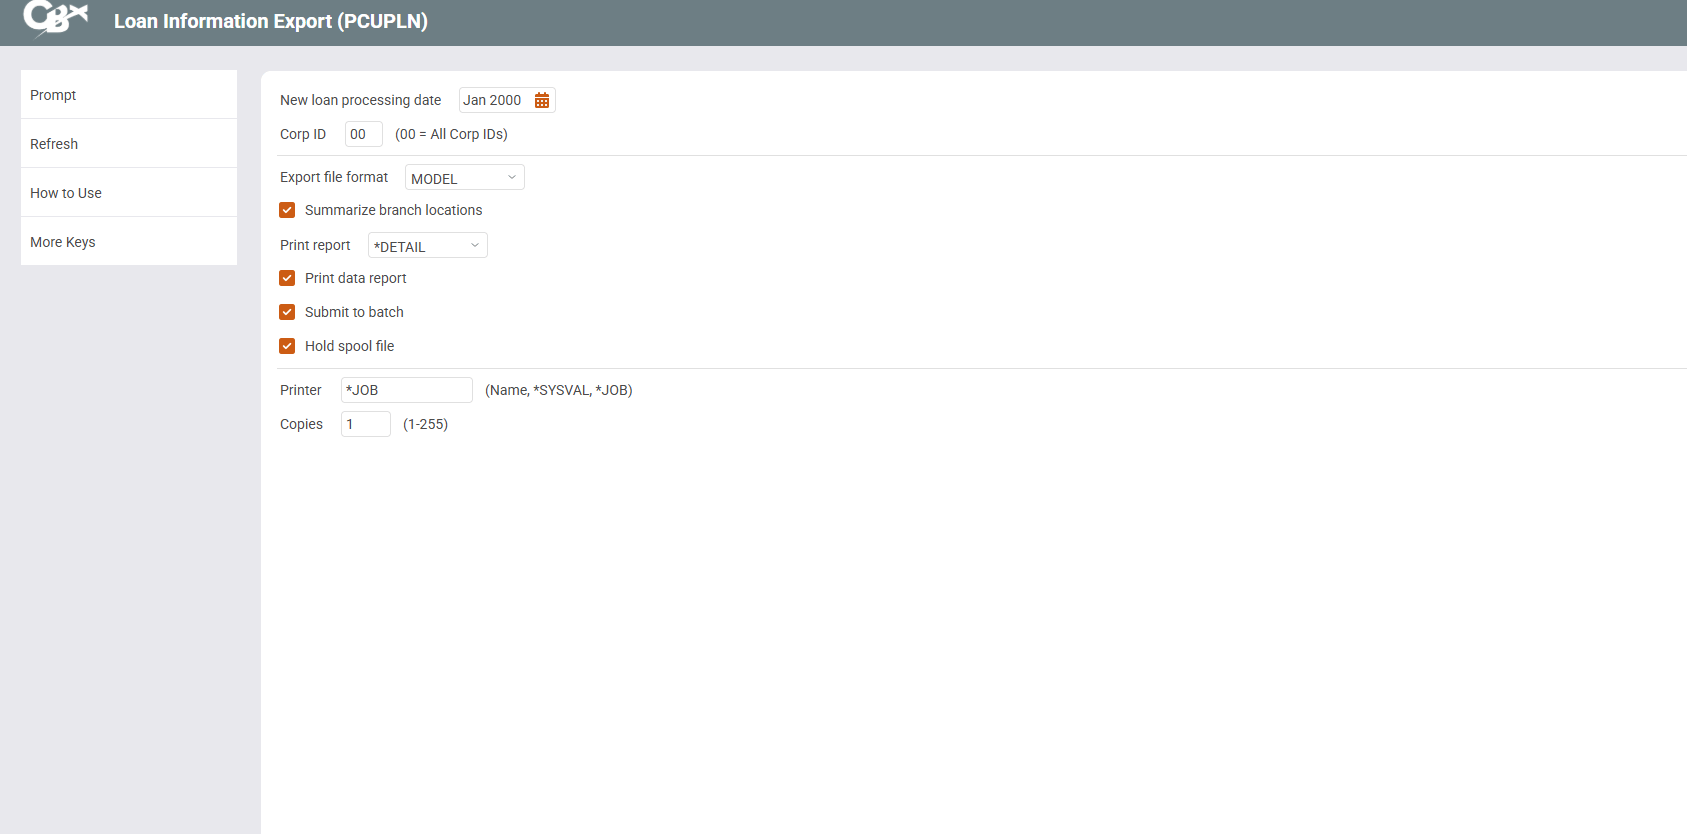Open the How to Use help item
Viewport: 1687px width, 834px height.
click(128, 193)
